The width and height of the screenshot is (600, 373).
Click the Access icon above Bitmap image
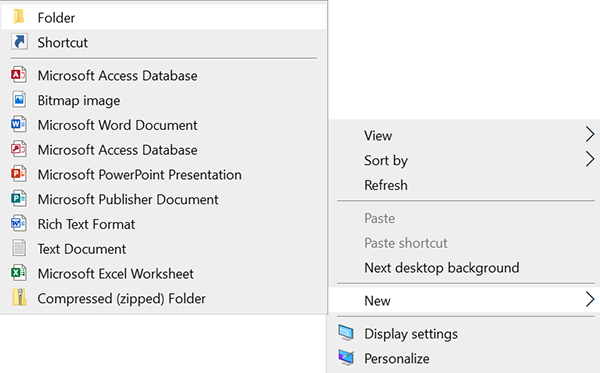click(x=19, y=75)
